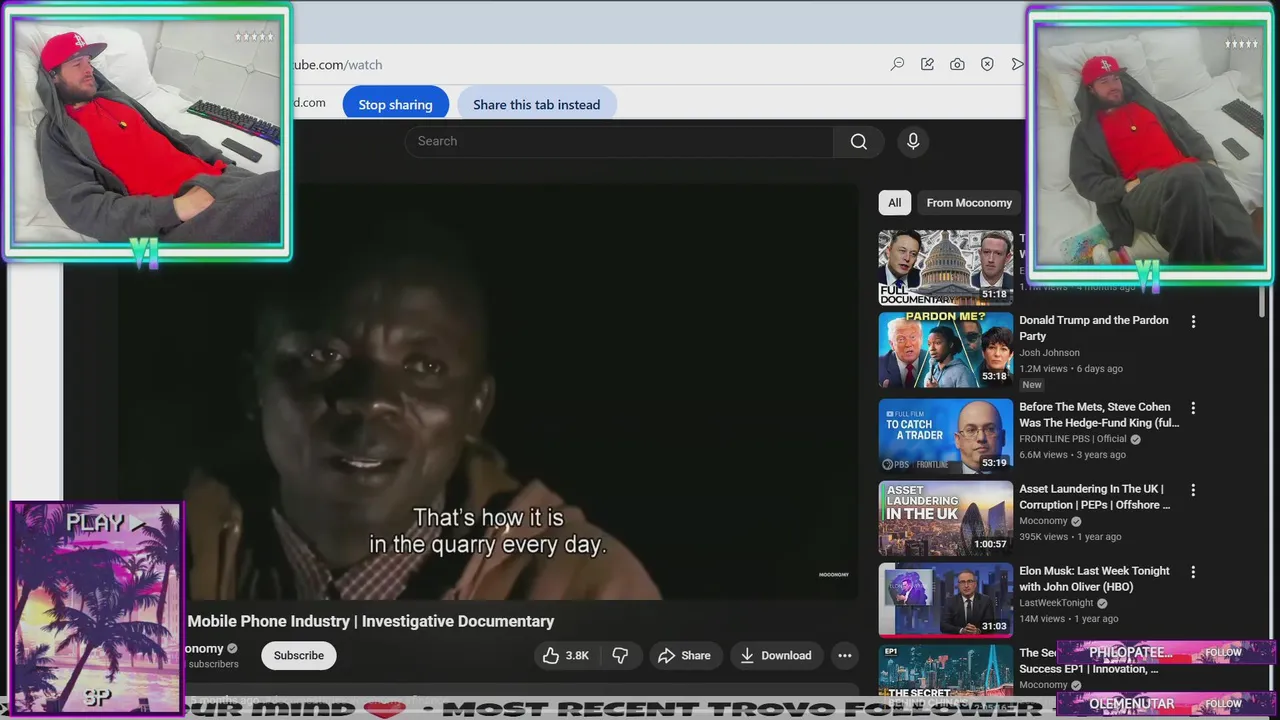
Task: Click the YouTube search magnifier button
Action: [x=858, y=141]
